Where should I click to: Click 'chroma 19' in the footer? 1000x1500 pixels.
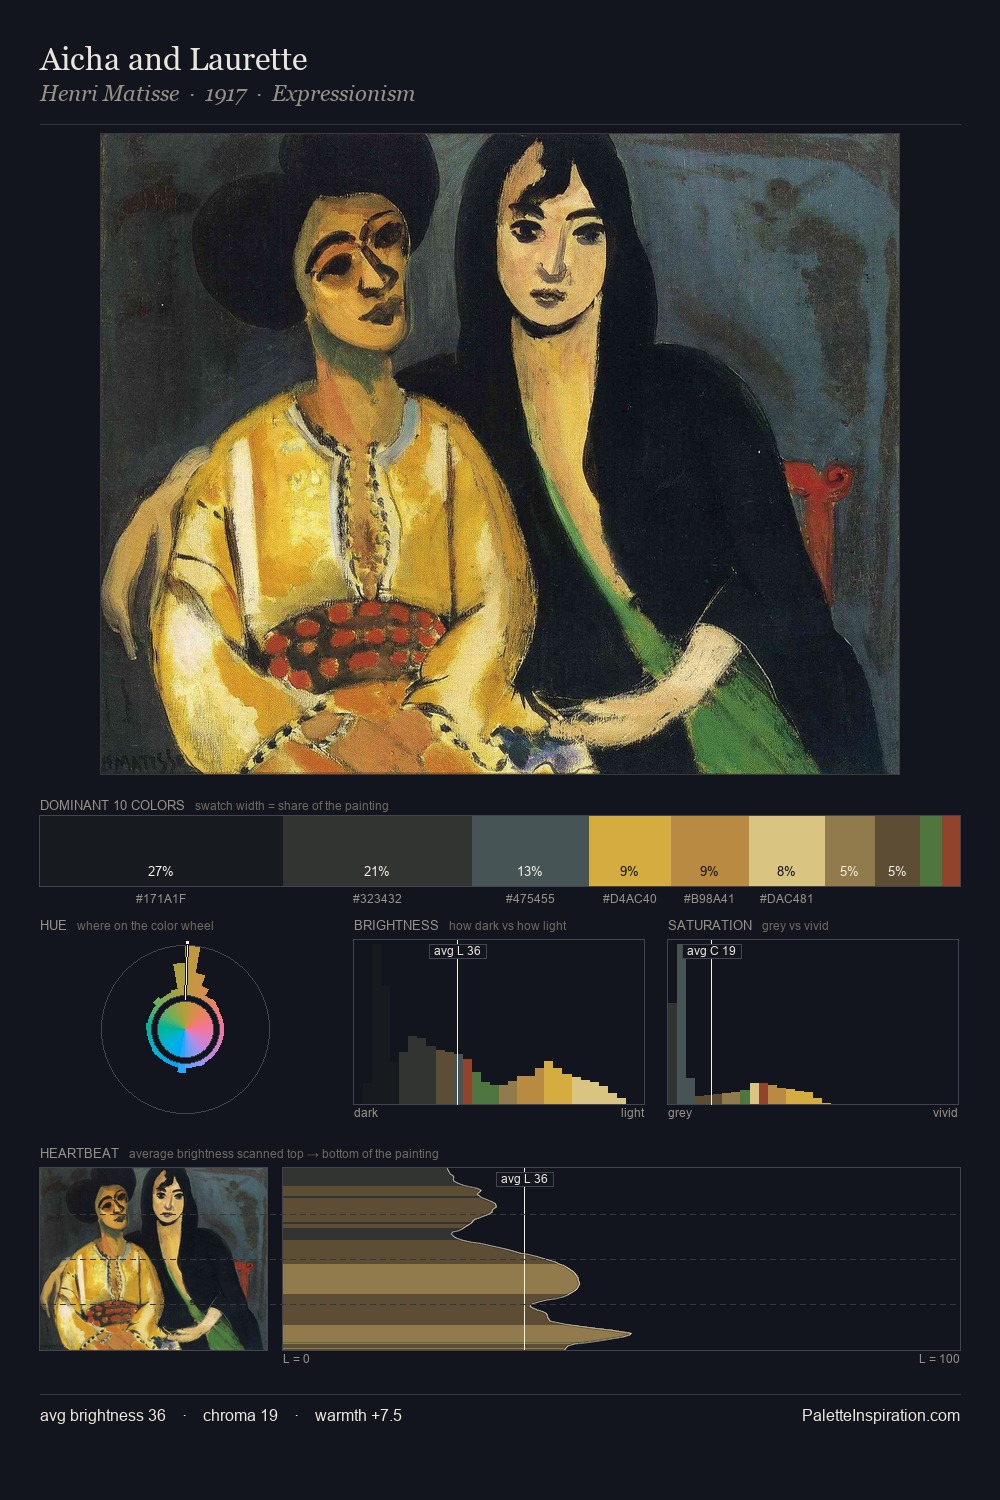pos(240,1415)
